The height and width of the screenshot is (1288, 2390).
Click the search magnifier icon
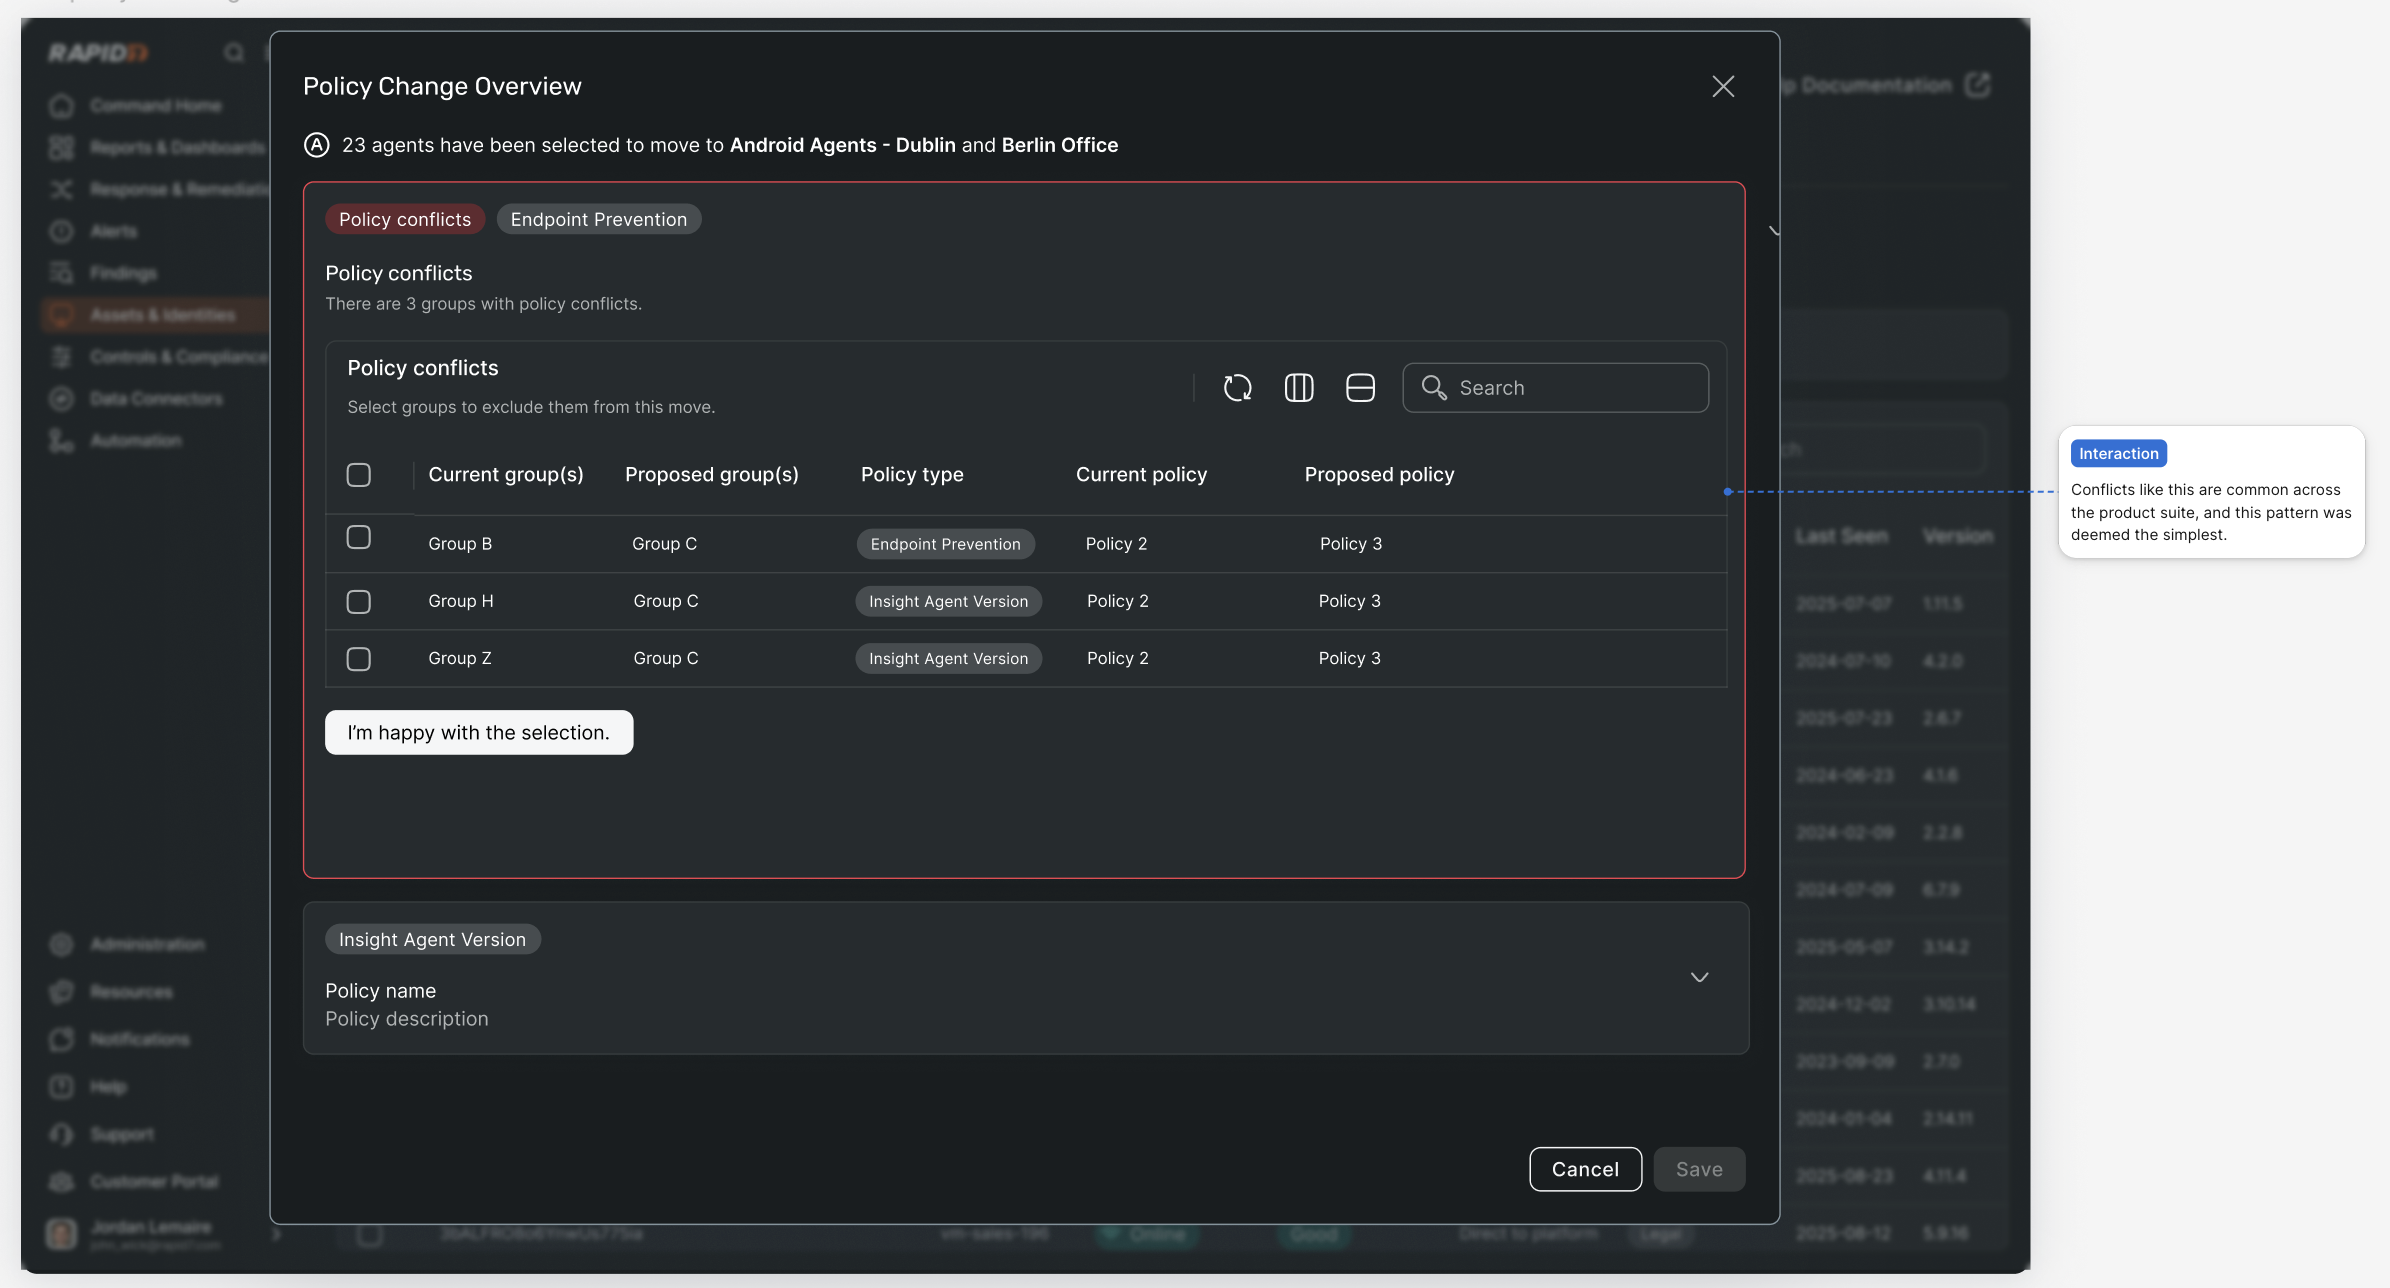(x=1434, y=388)
